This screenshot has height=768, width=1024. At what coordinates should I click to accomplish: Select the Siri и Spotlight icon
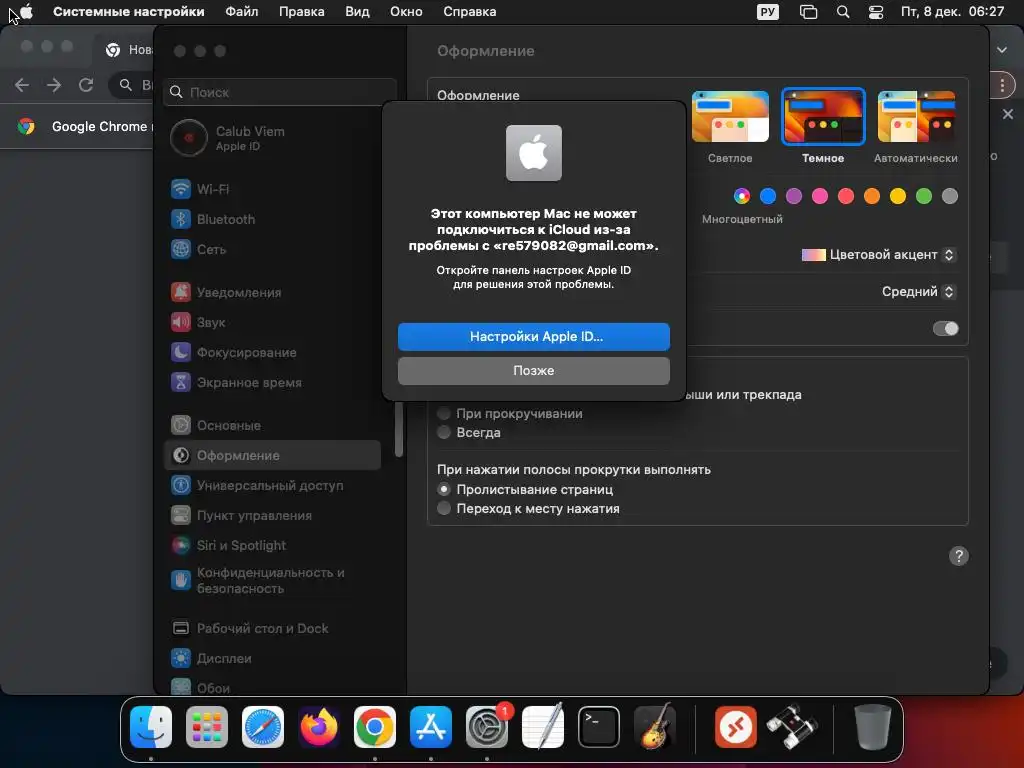tap(181, 546)
